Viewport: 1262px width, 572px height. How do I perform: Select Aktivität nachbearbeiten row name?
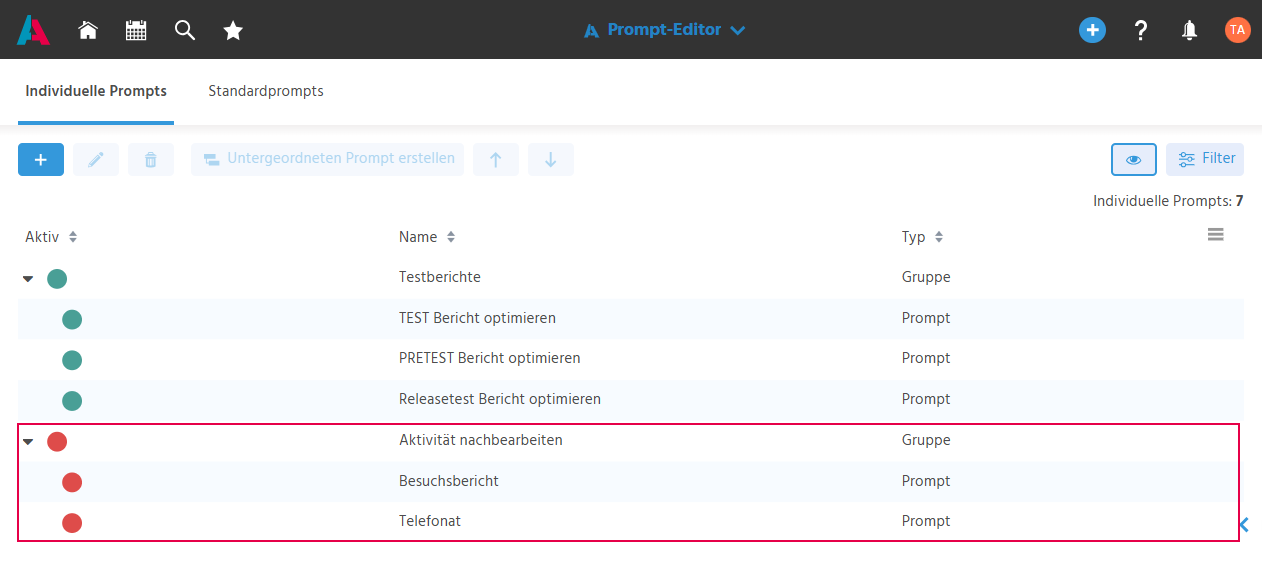pos(481,440)
